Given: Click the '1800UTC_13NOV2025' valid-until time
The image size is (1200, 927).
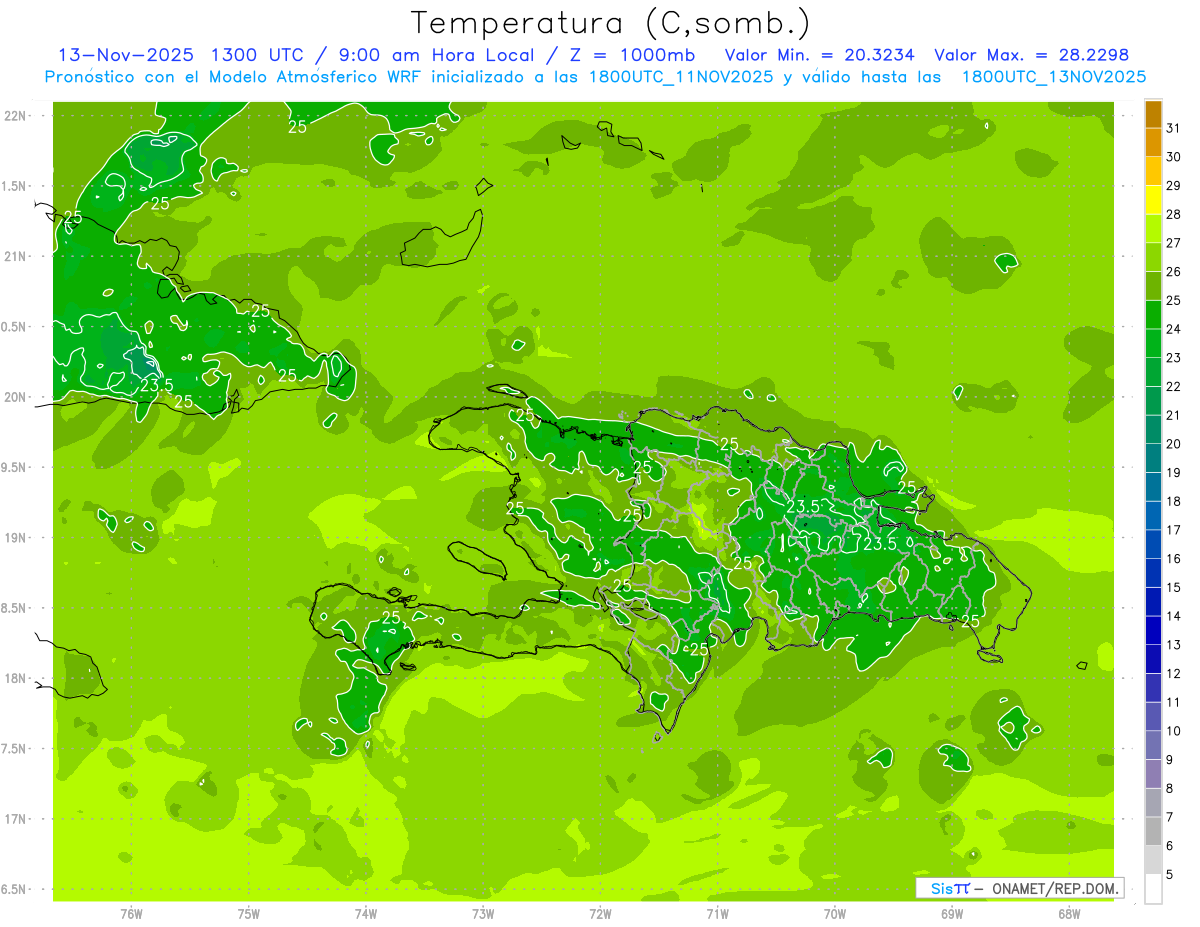Looking at the screenshot, I should click(1054, 76).
